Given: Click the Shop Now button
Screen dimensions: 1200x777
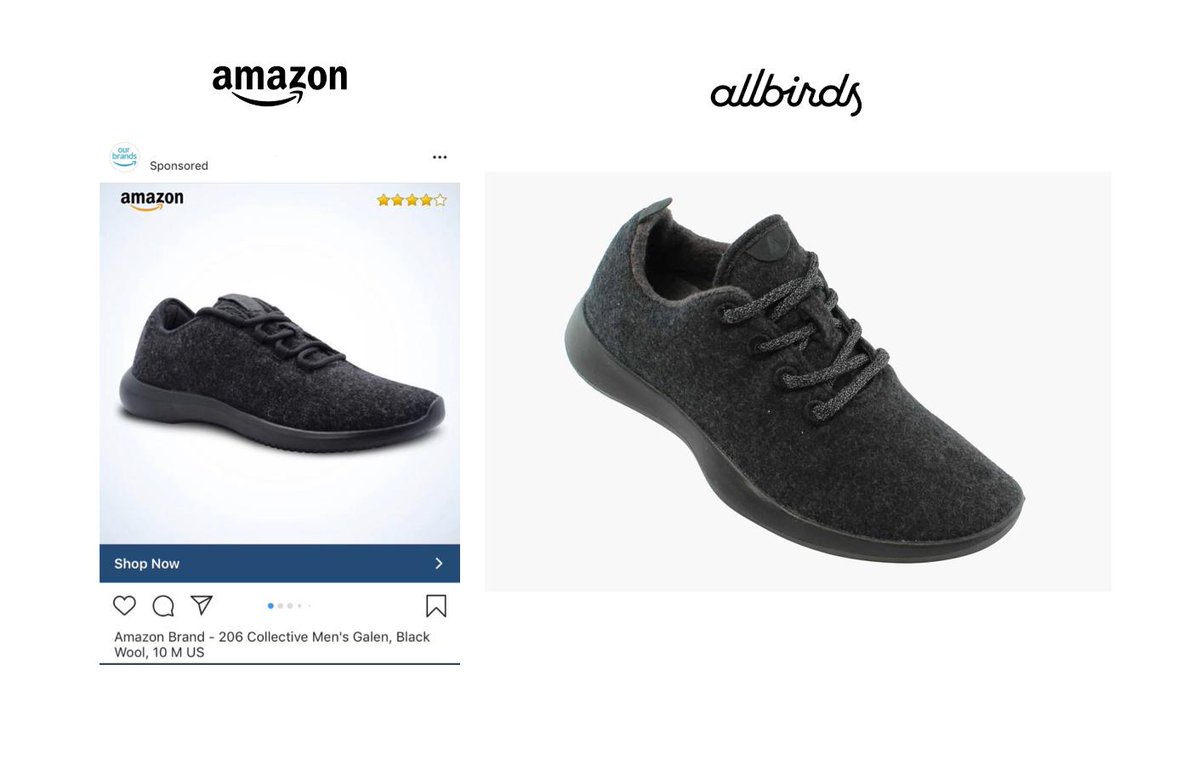Looking at the screenshot, I should (280, 563).
